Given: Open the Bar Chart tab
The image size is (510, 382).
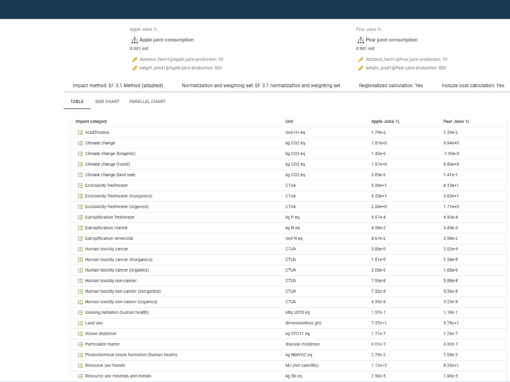Looking at the screenshot, I should [107, 101].
